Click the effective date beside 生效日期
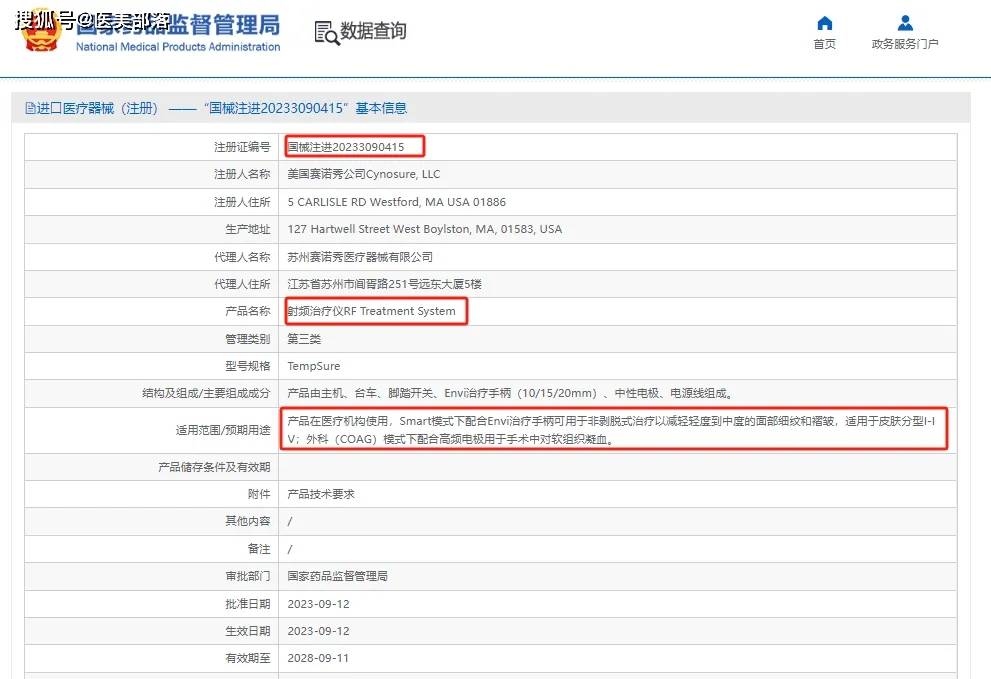 [x=319, y=631]
